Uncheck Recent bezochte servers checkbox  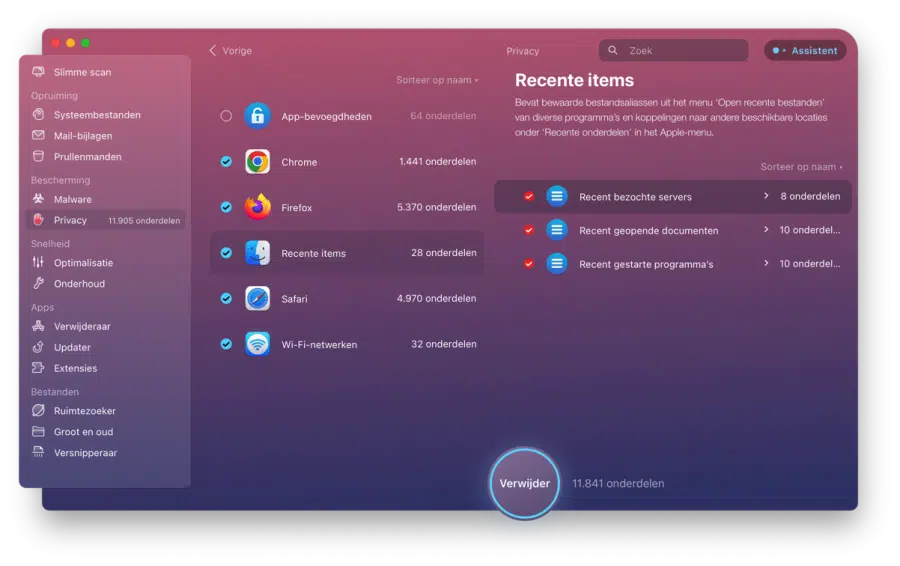click(x=529, y=196)
